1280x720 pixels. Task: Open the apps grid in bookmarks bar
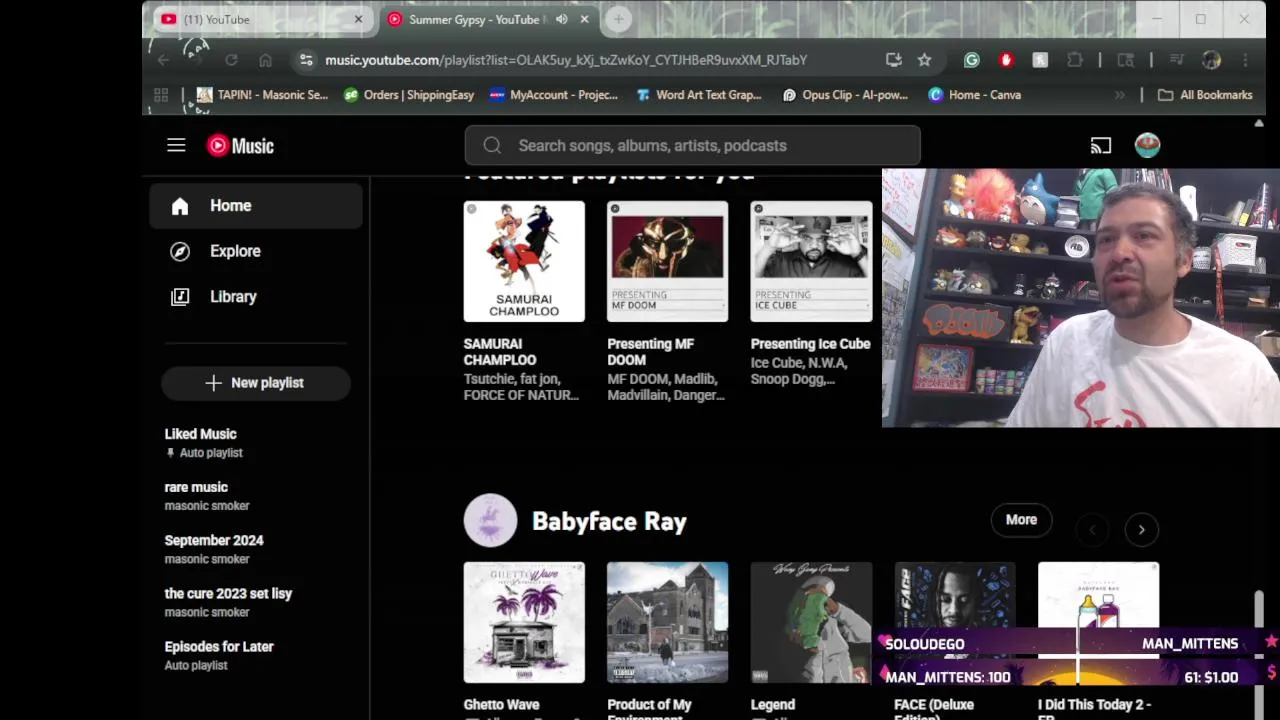(x=161, y=95)
